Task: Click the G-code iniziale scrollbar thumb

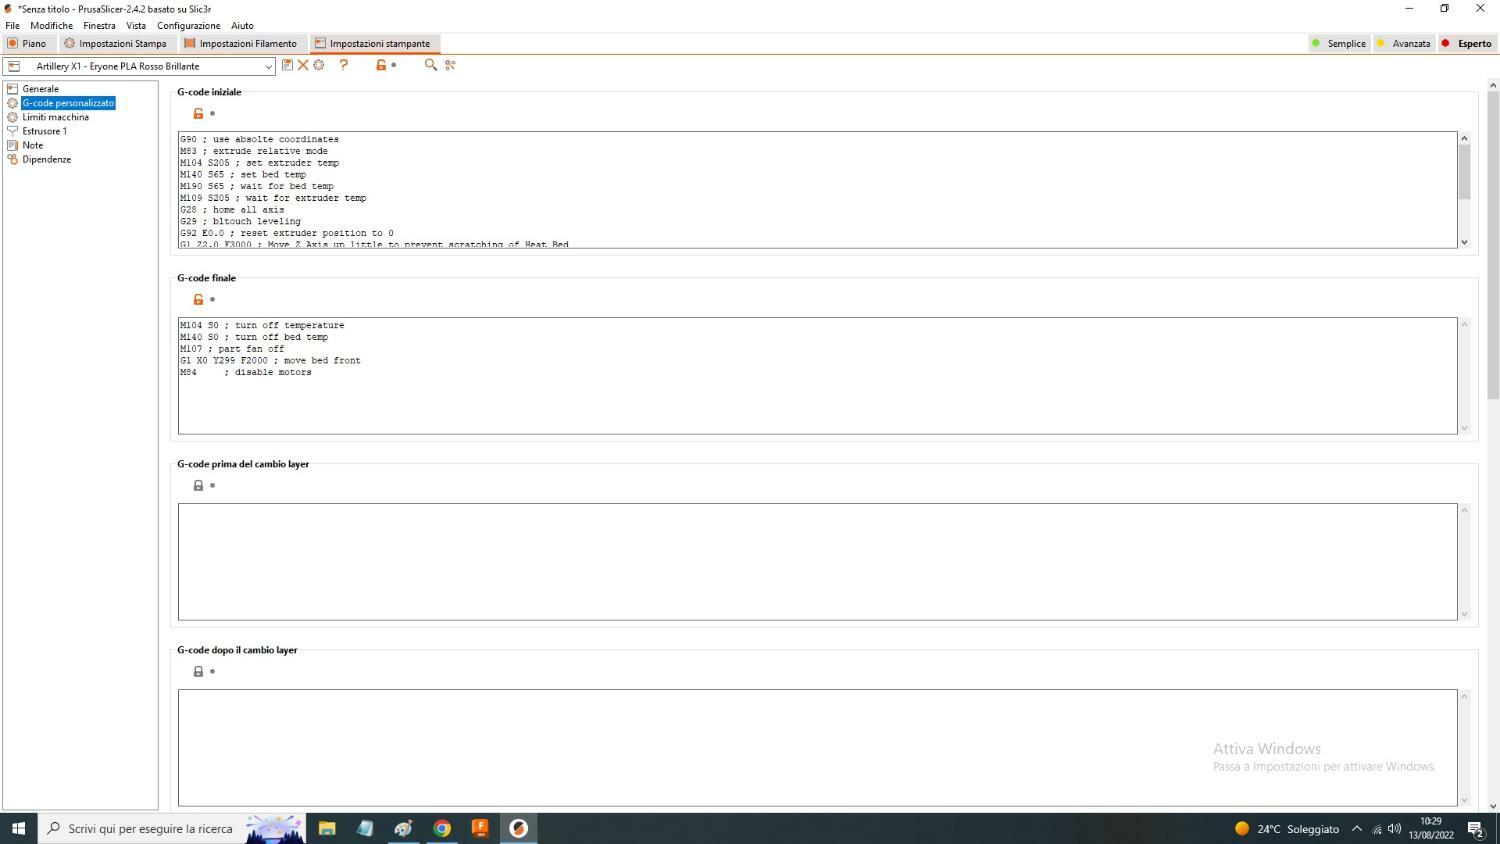Action: [x=1464, y=172]
